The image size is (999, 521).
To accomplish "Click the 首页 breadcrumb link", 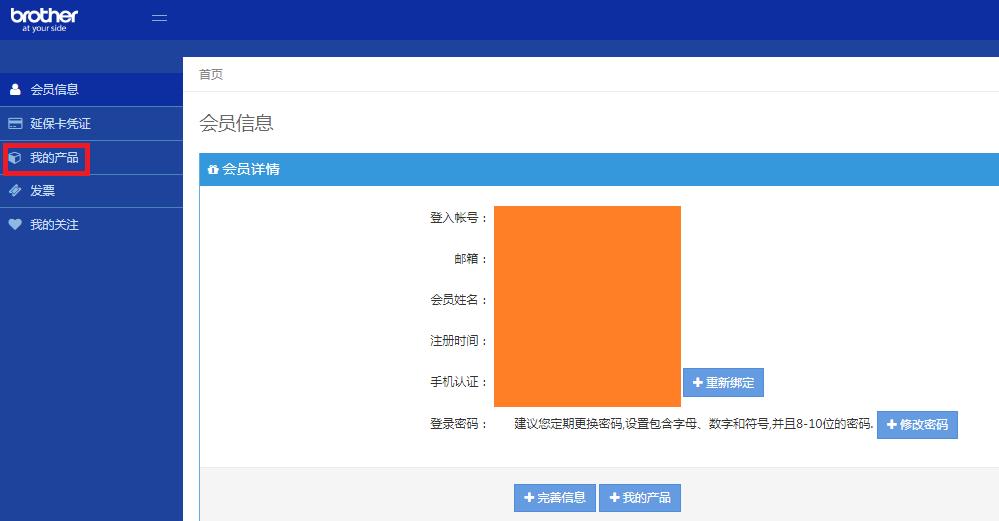I will (x=211, y=75).
